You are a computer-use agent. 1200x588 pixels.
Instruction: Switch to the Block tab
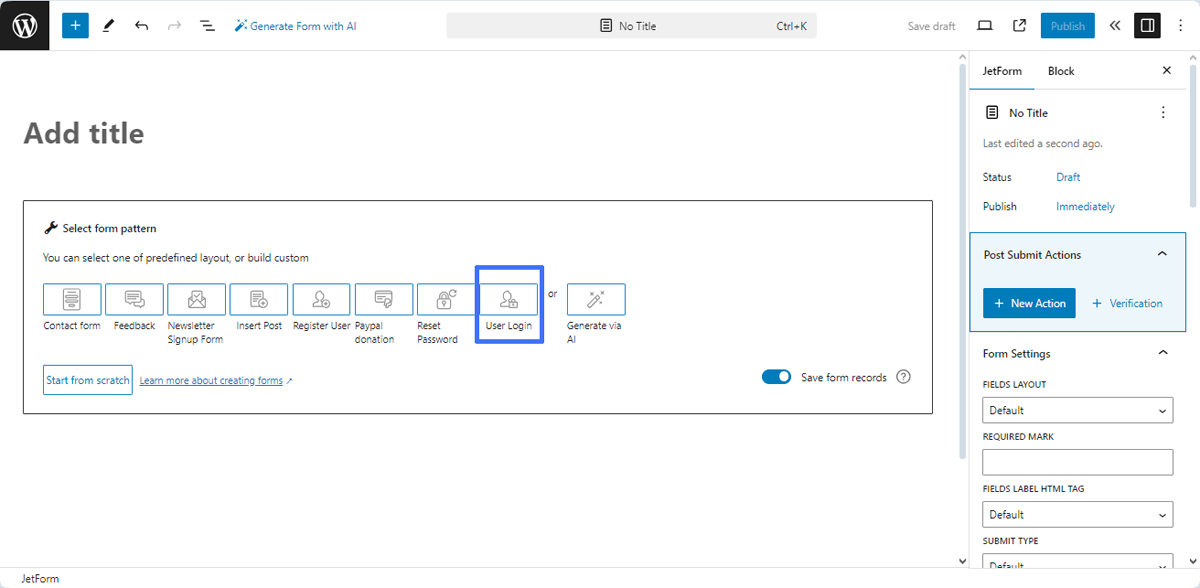pyautogui.click(x=1060, y=70)
